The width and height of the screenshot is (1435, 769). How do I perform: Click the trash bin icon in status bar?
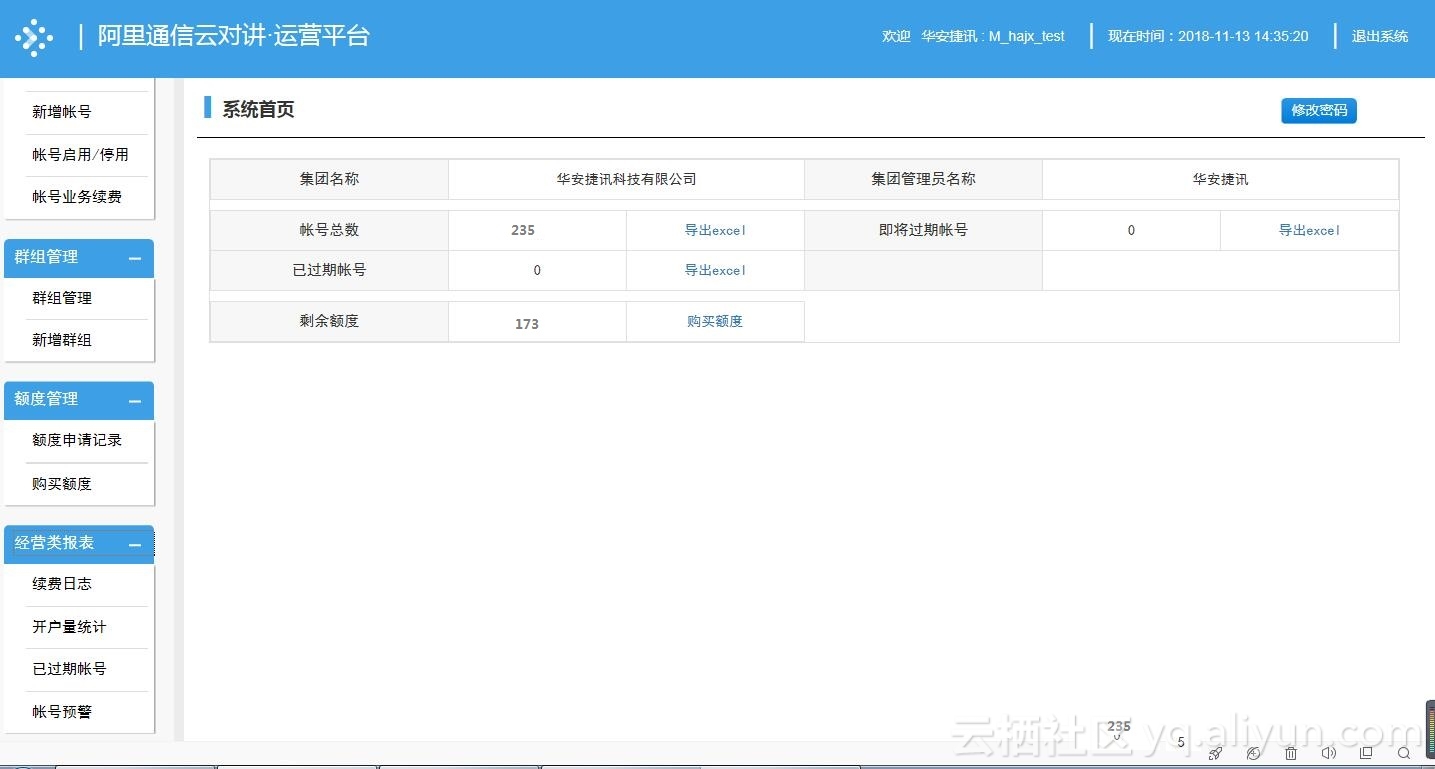[1291, 753]
